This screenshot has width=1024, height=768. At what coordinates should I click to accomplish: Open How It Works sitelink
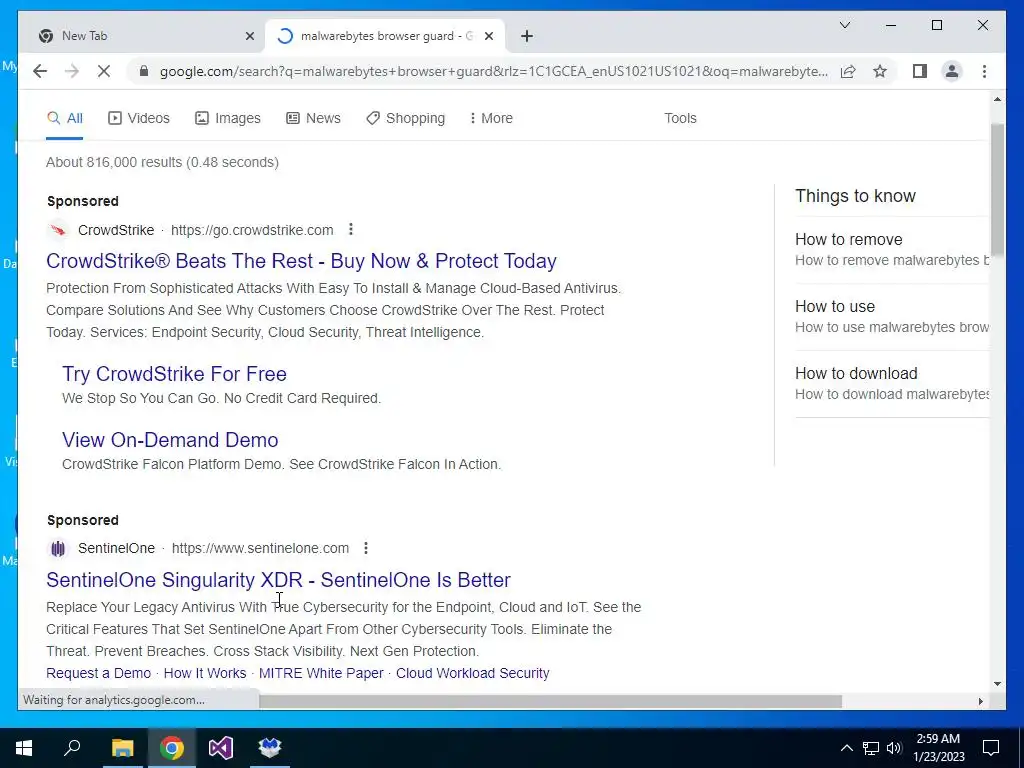click(205, 673)
